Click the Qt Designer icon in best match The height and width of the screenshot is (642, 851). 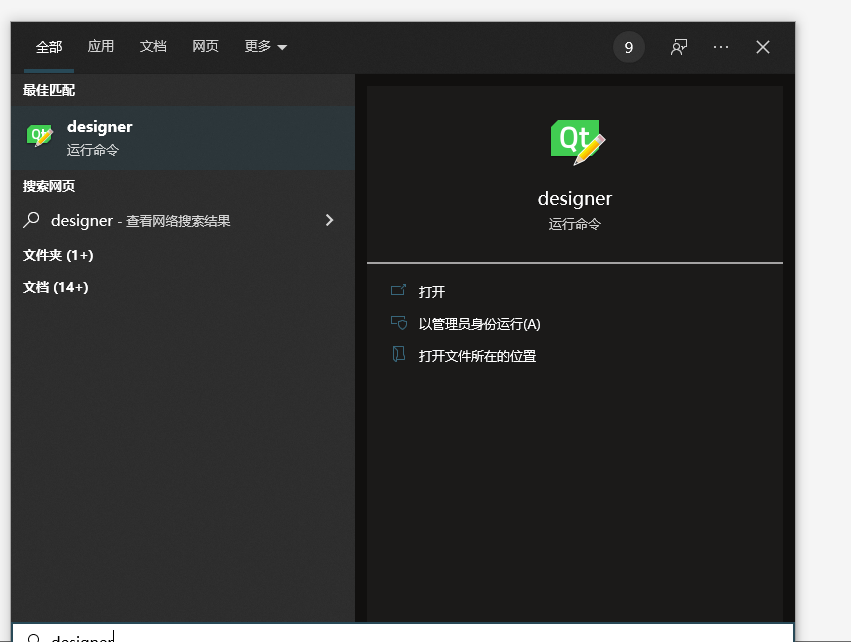coord(38,134)
